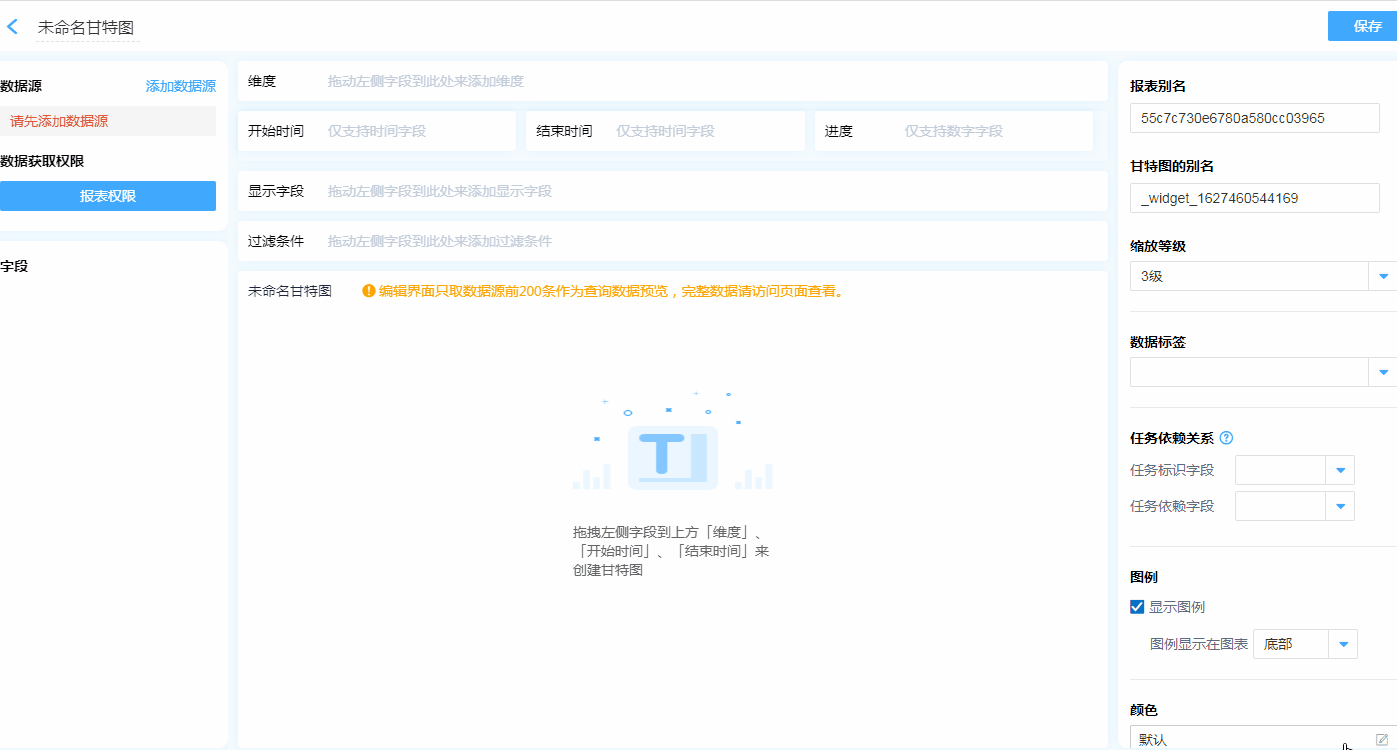The image size is (1397, 750).
Task: Click the back arrow icon
Action: 13,27
